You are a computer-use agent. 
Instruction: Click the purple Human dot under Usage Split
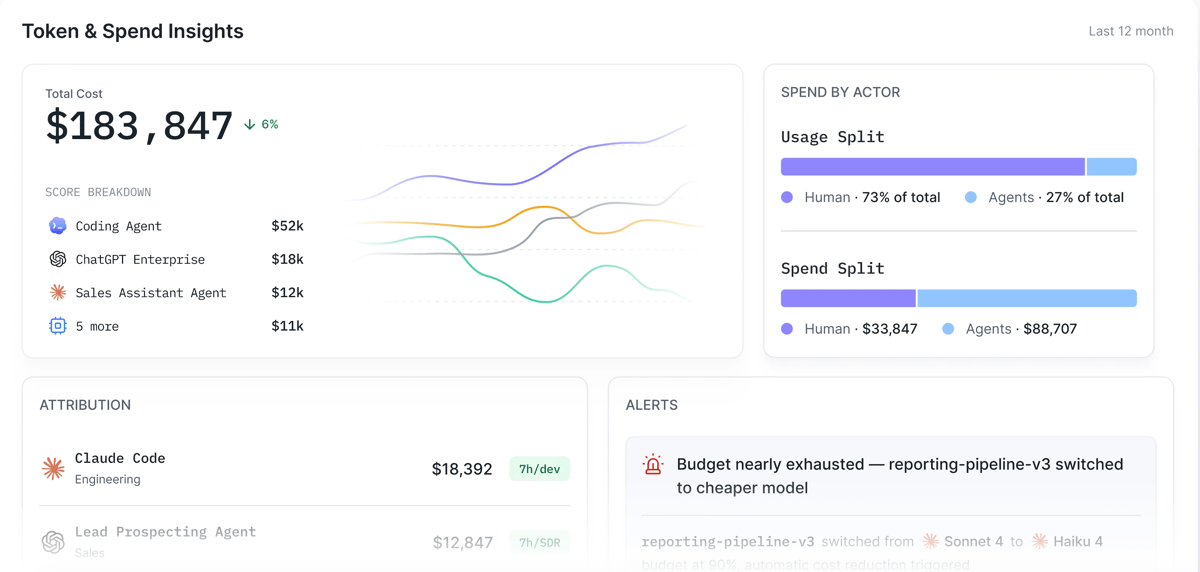coord(787,198)
